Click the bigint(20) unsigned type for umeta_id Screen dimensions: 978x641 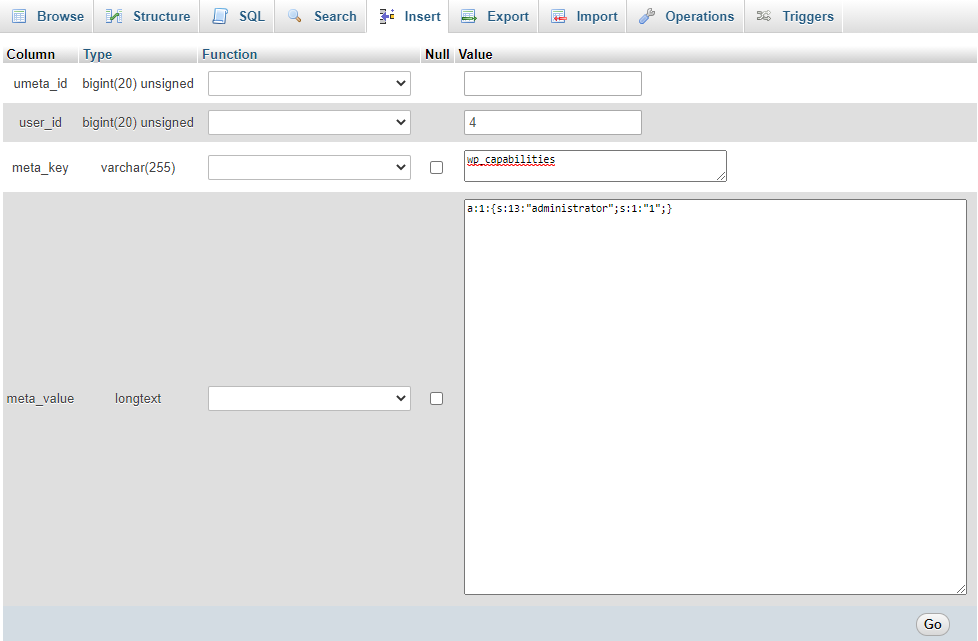[x=138, y=84]
